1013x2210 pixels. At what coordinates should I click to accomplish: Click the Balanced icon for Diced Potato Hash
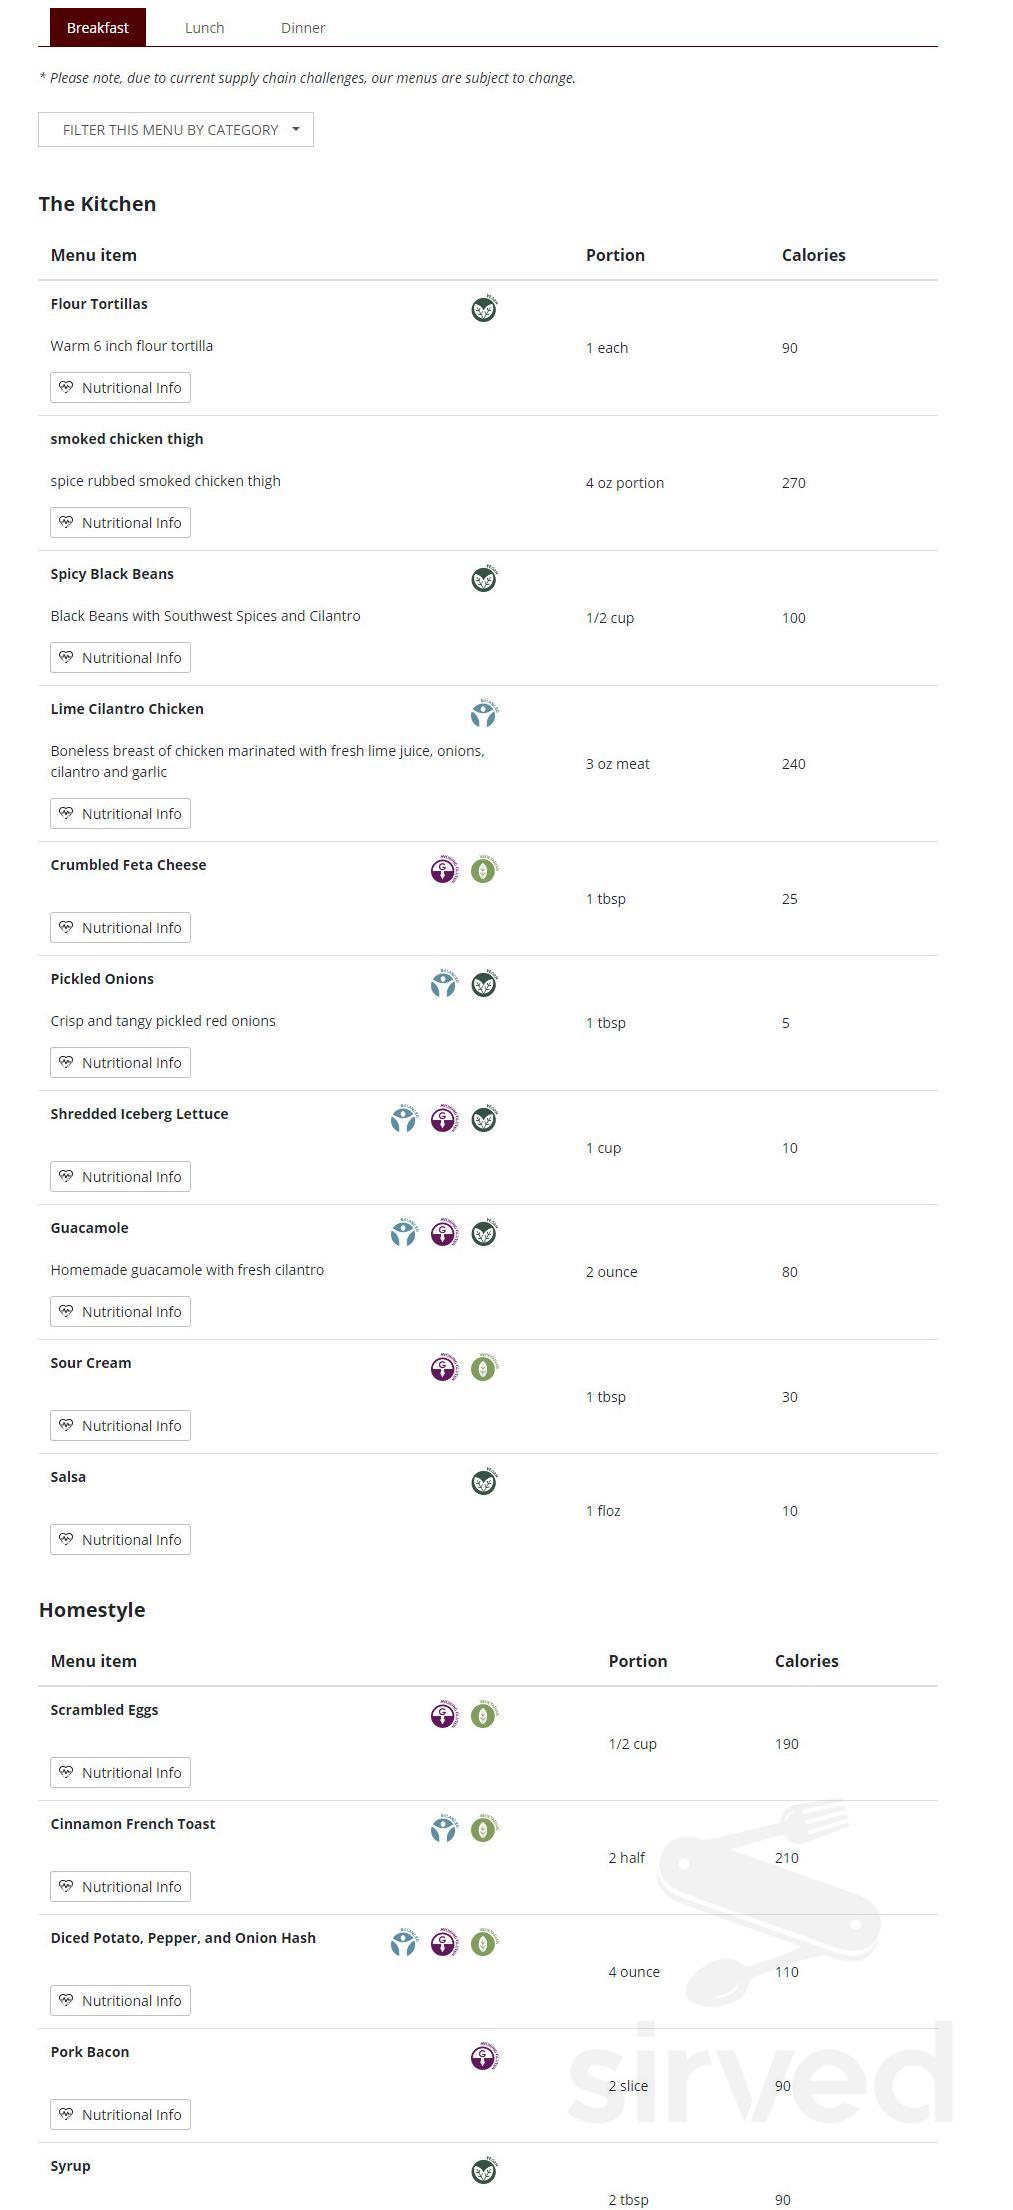pos(403,1943)
